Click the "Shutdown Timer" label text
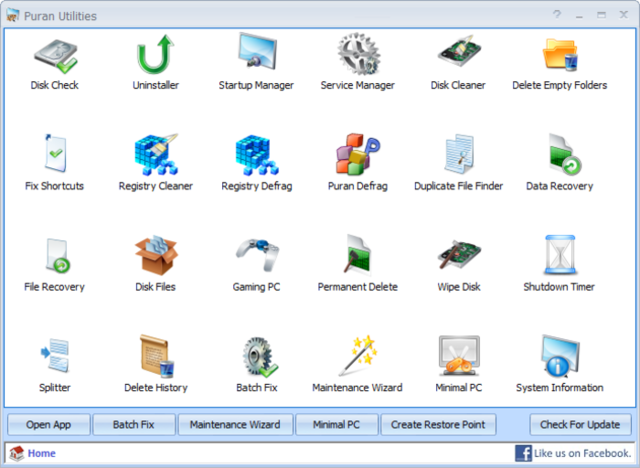Viewport: 640px width, 468px height. pos(559,287)
